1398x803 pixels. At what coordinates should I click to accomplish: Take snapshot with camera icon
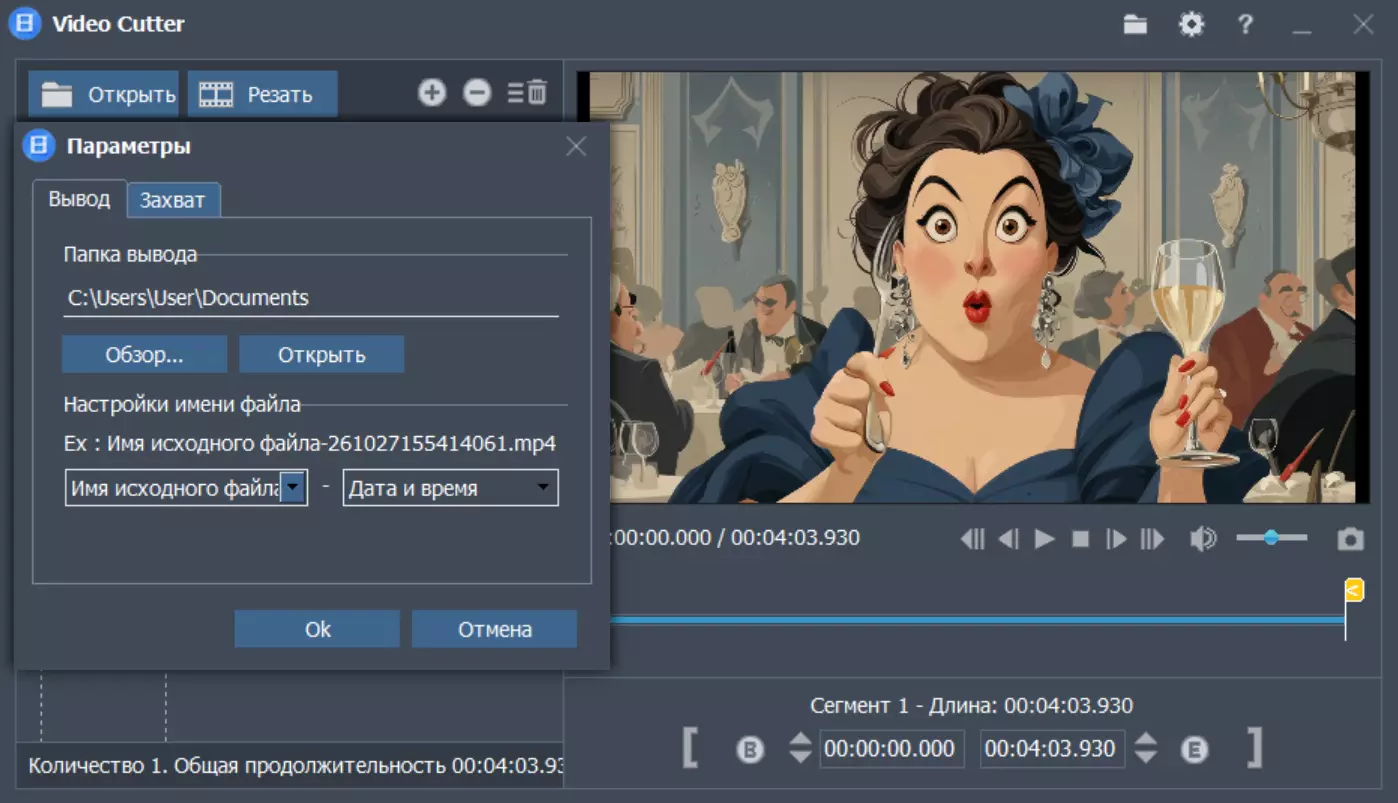(x=1351, y=539)
